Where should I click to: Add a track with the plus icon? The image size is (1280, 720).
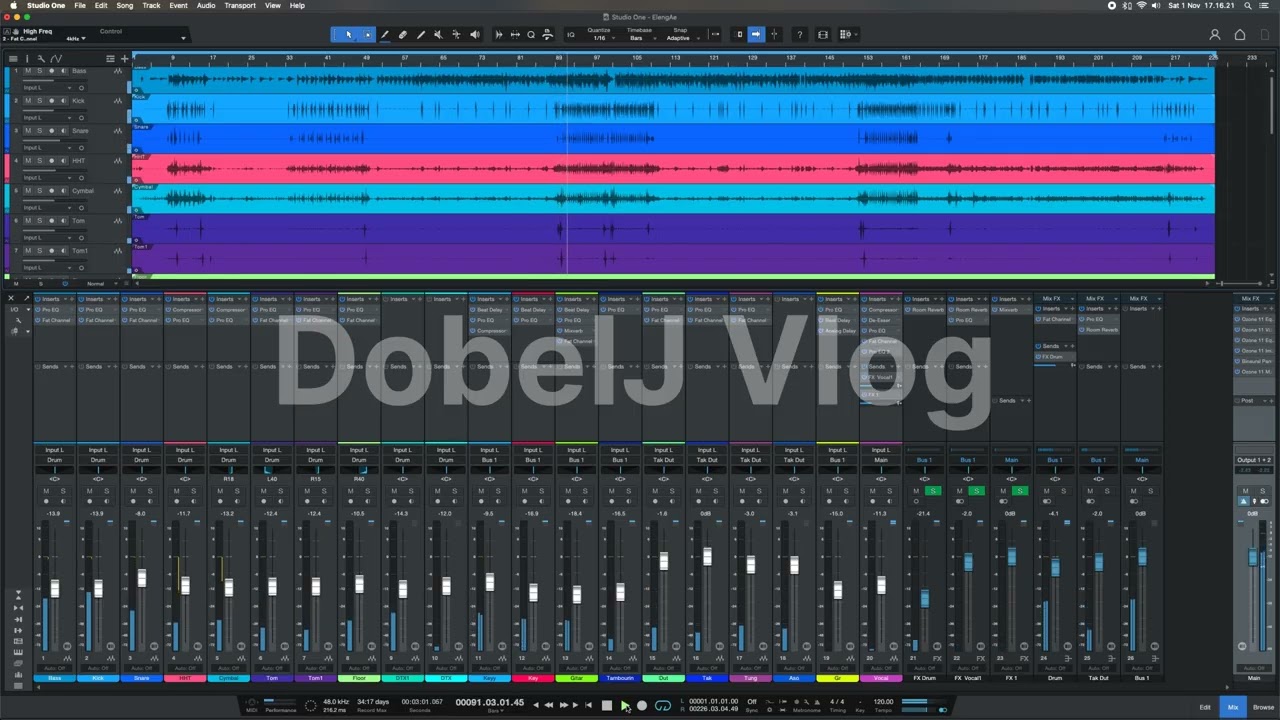click(x=124, y=58)
